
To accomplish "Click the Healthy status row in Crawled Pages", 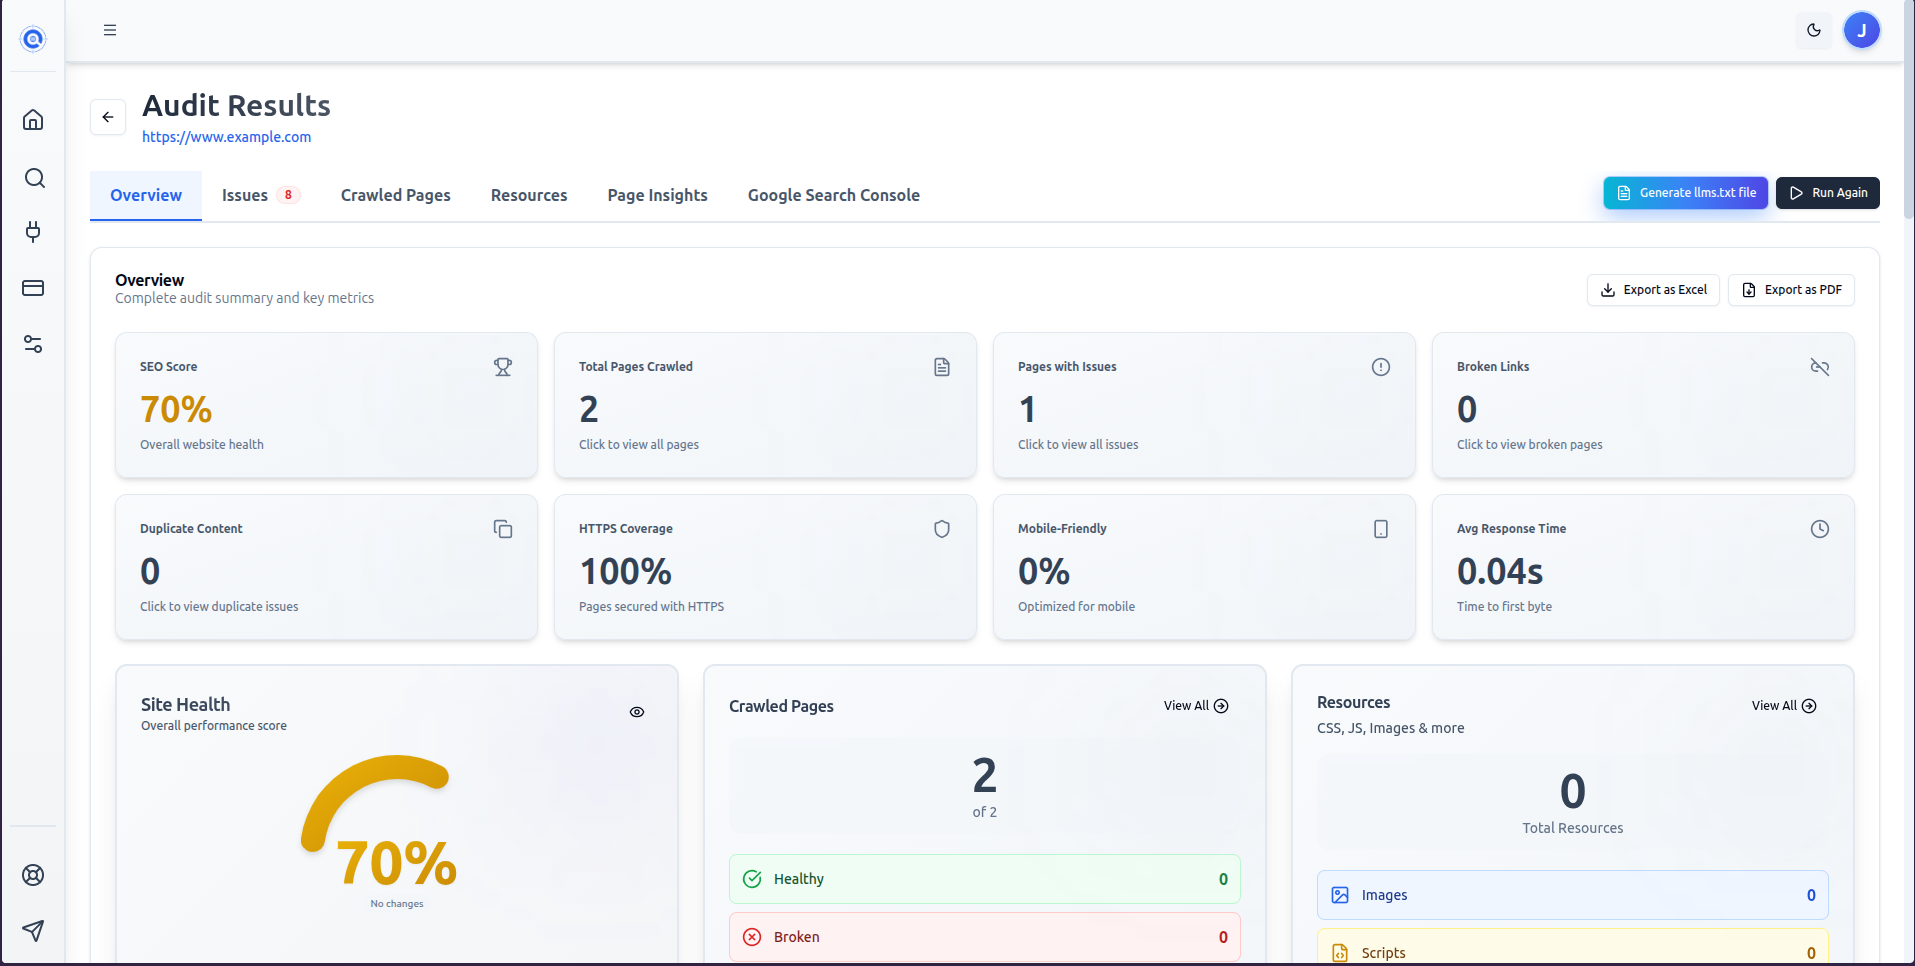I will click(x=984, y=878).
